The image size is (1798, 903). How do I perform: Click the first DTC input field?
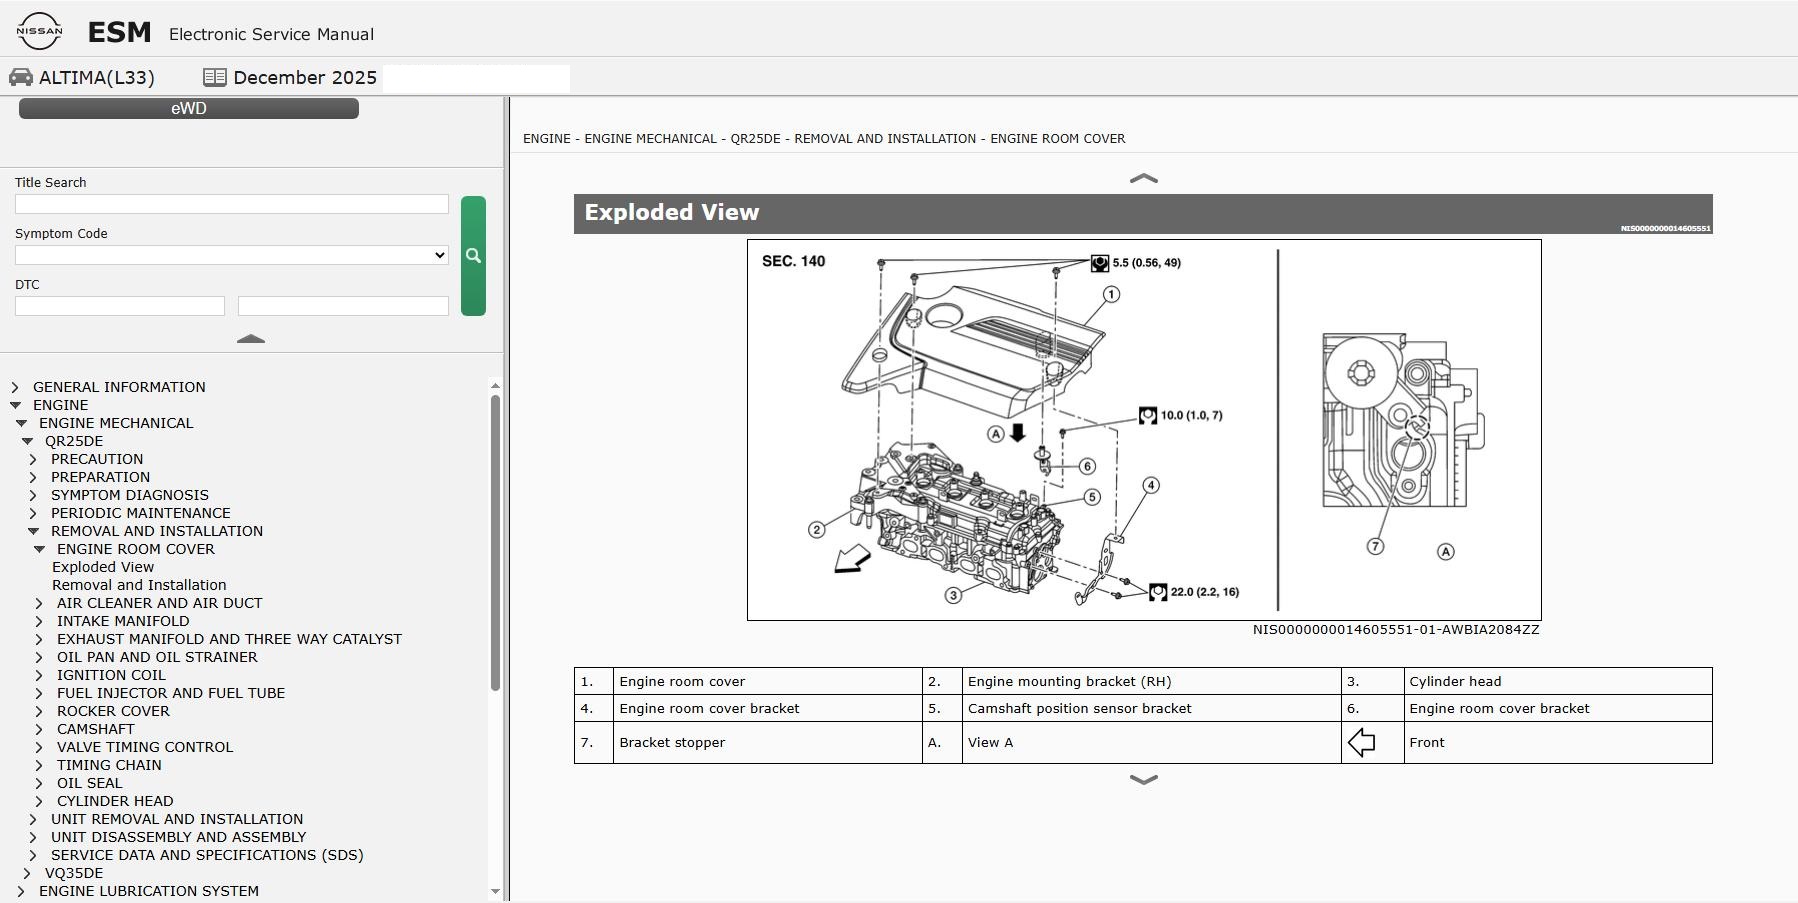120,306
